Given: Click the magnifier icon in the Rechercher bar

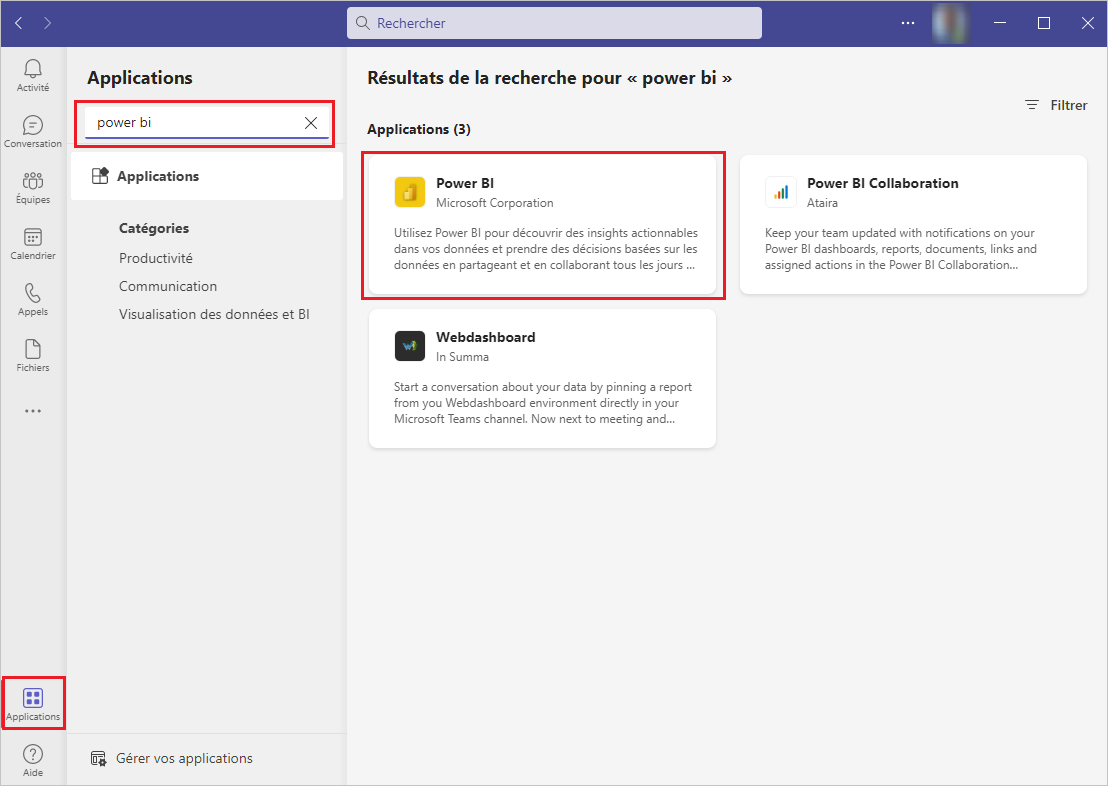Looking at the screenshot, I should coord(363,23).
